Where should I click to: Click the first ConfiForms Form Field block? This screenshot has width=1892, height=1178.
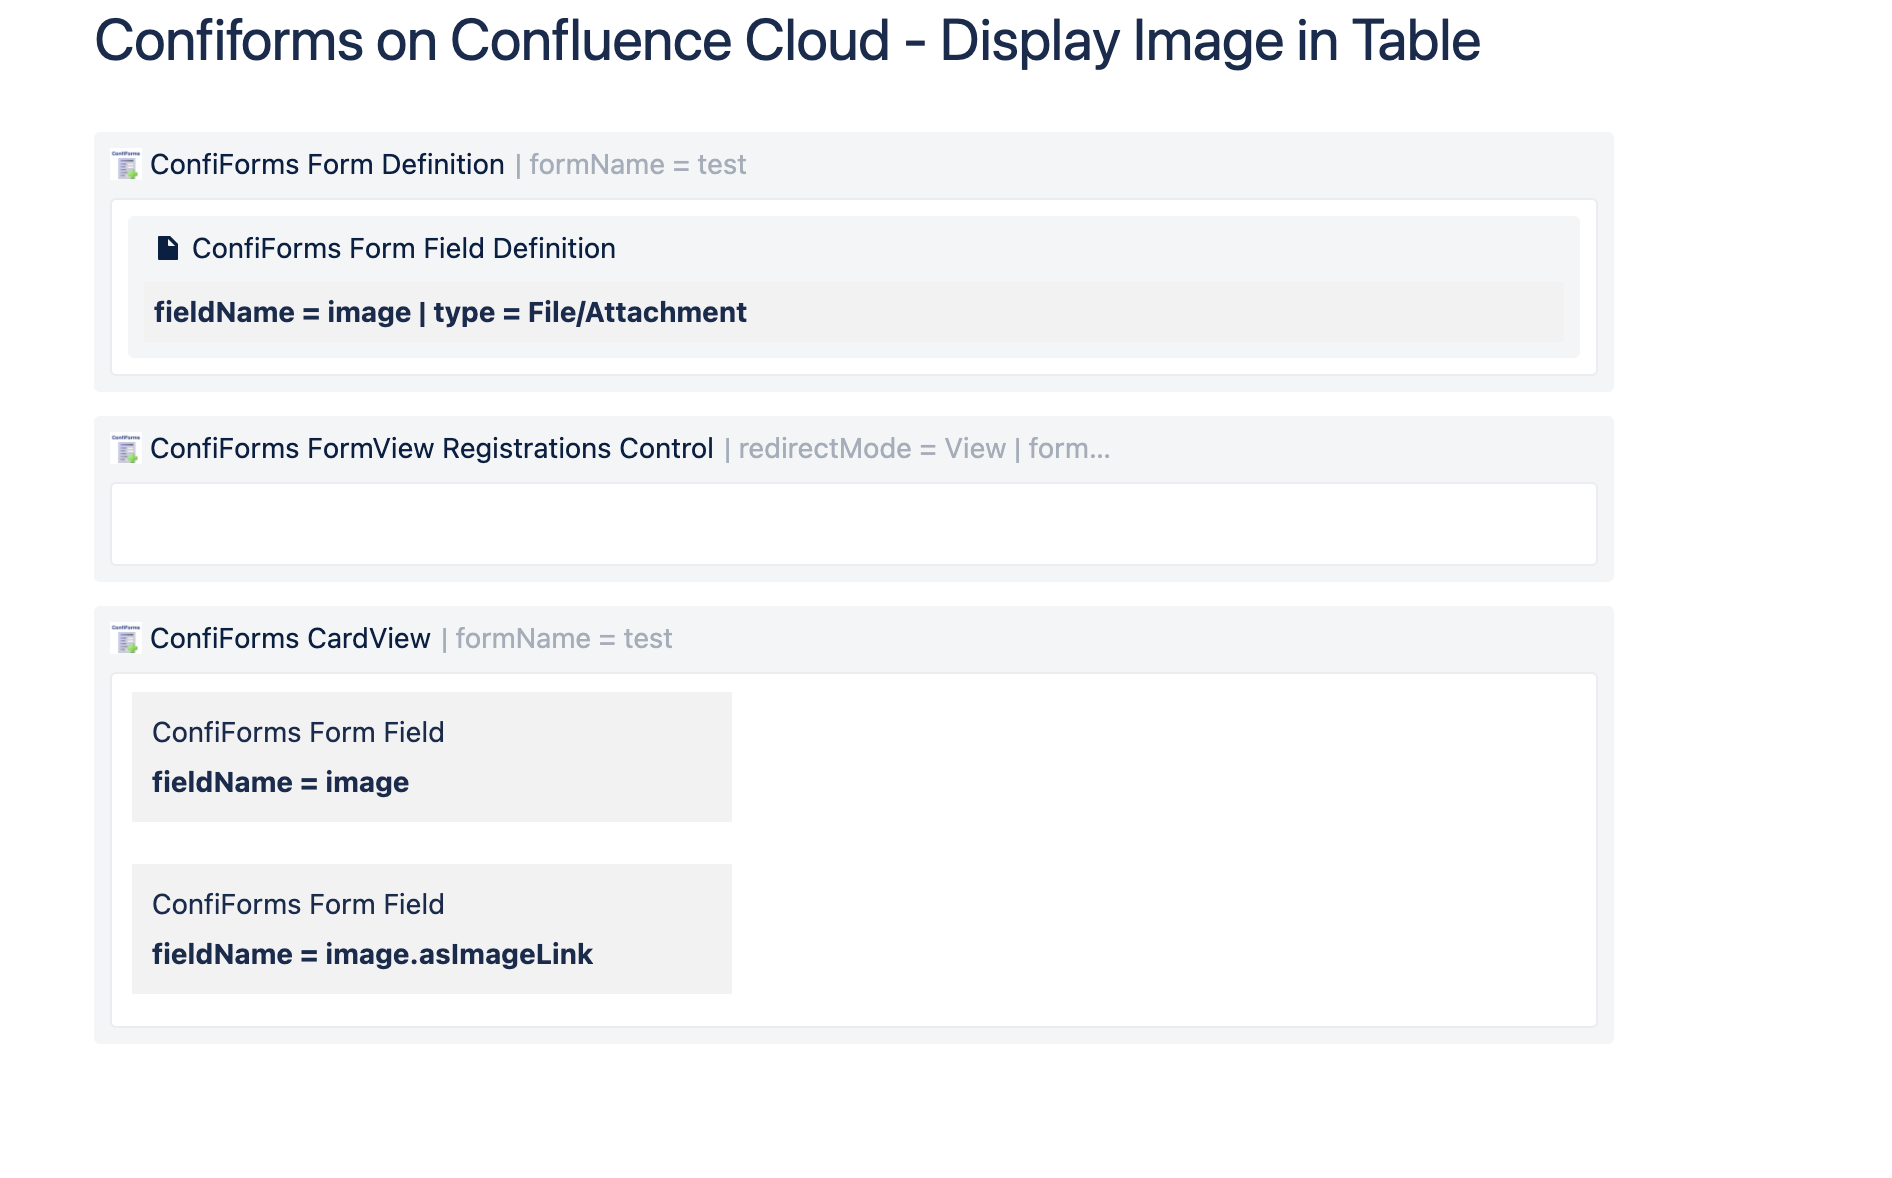pos(431,756)
